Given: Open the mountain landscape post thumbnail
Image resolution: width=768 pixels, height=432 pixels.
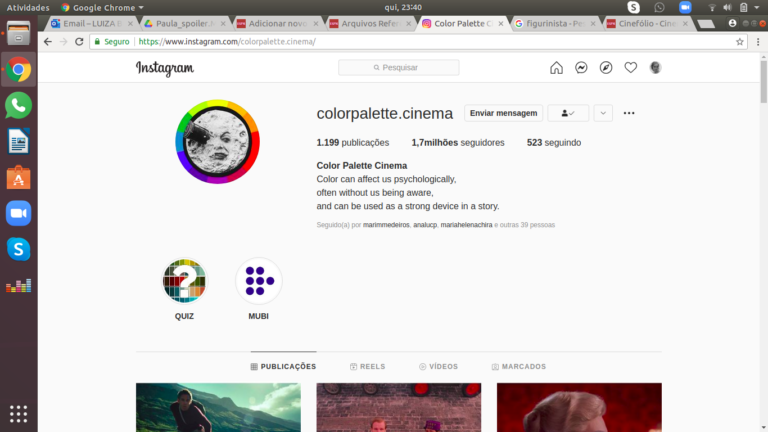Looking at the screenshot, I should 218,408.
